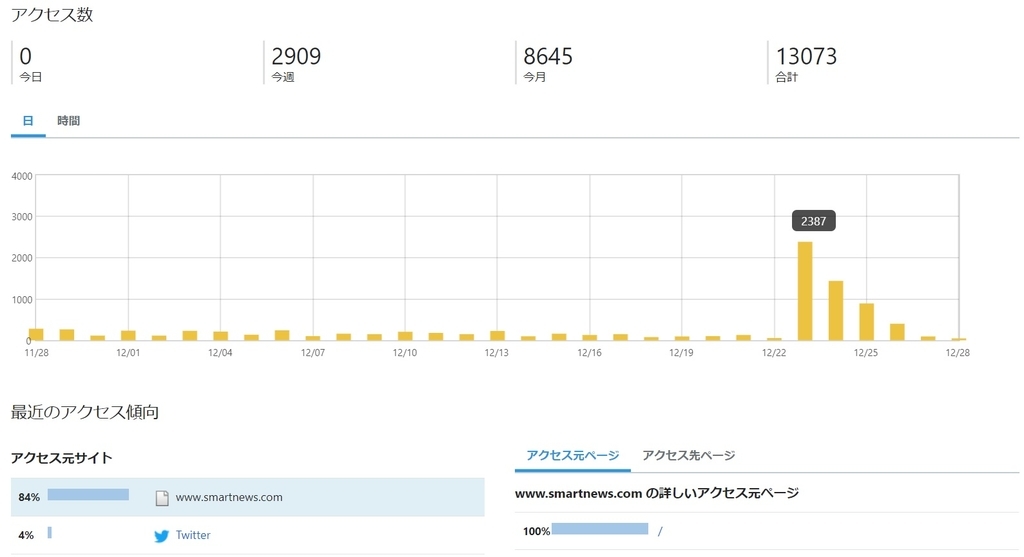Image resolution: width=1024 pixels, height=557 pixels.
Task: Click the Twitter bird icon
Action: point(161,536)
